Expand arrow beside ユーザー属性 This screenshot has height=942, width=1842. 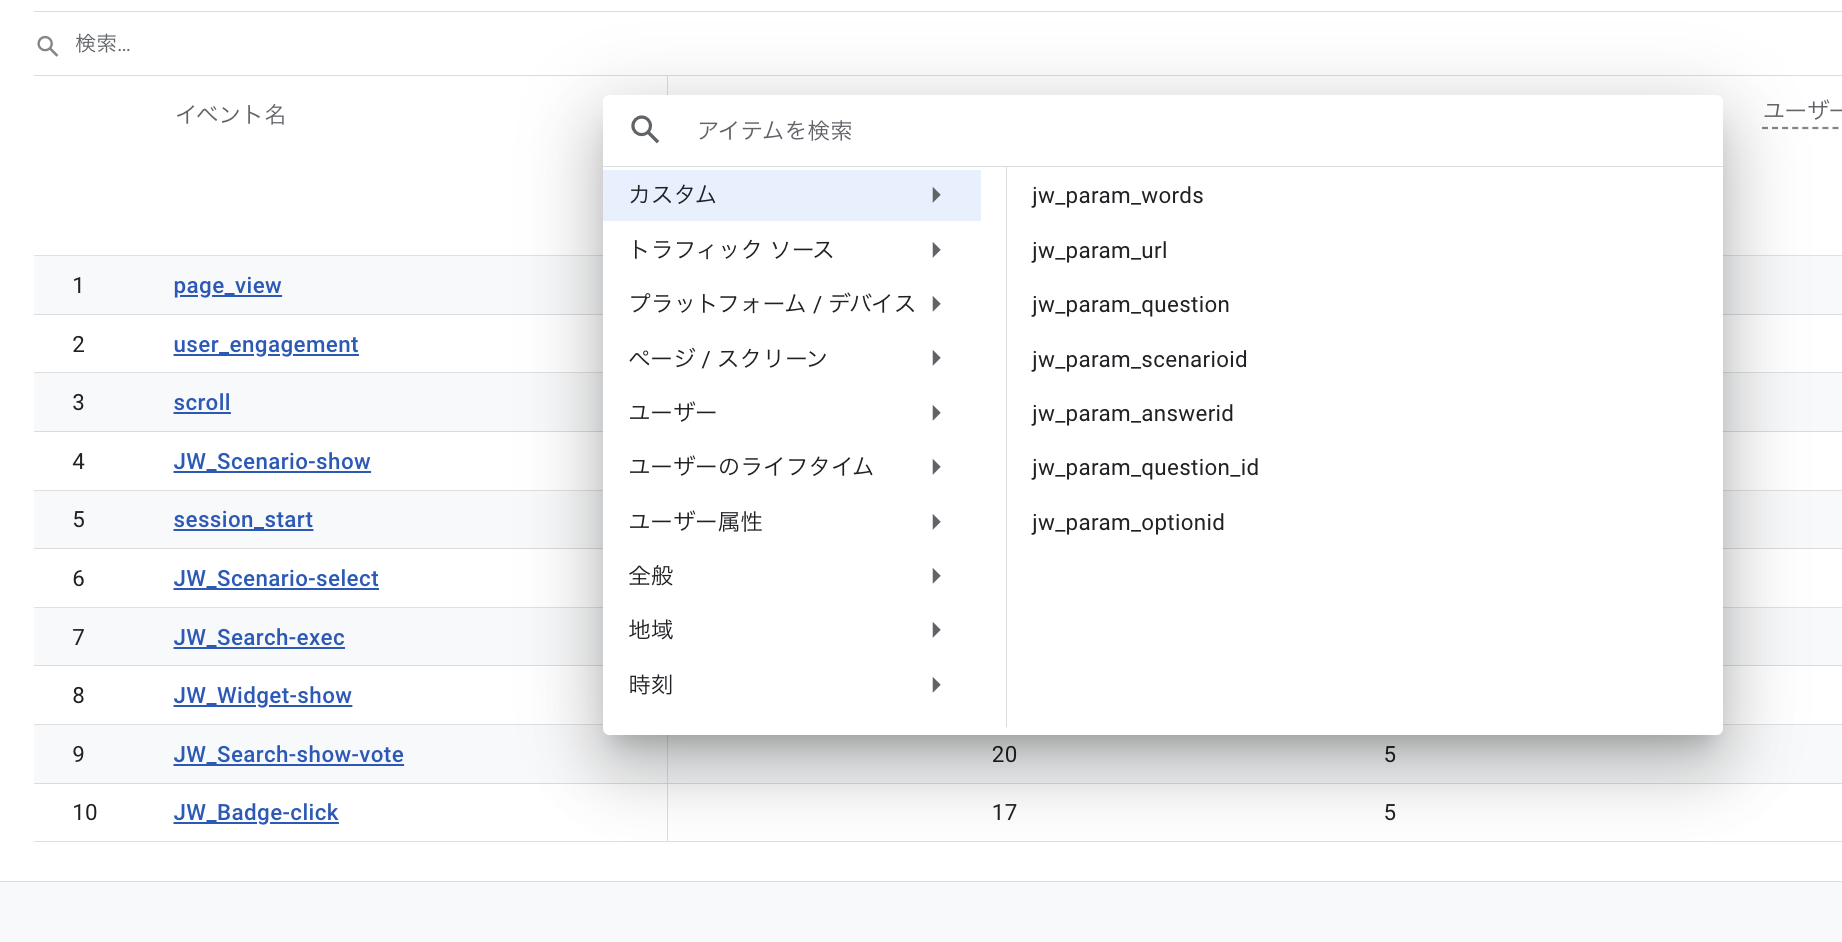936,522
